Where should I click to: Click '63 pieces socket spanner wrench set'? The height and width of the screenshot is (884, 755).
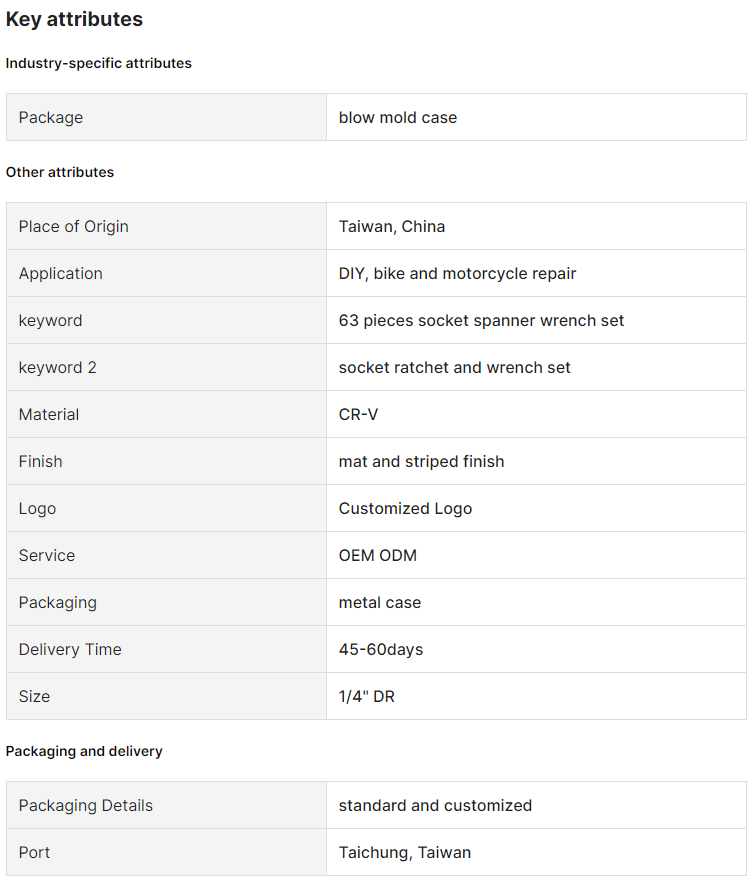tap(481, 320)
